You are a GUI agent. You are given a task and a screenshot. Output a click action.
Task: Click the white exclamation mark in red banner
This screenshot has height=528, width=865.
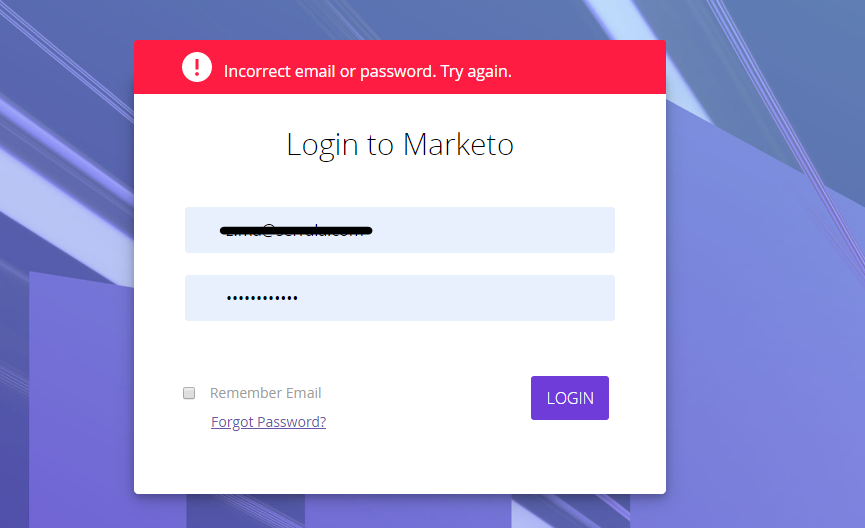(197, 67)
